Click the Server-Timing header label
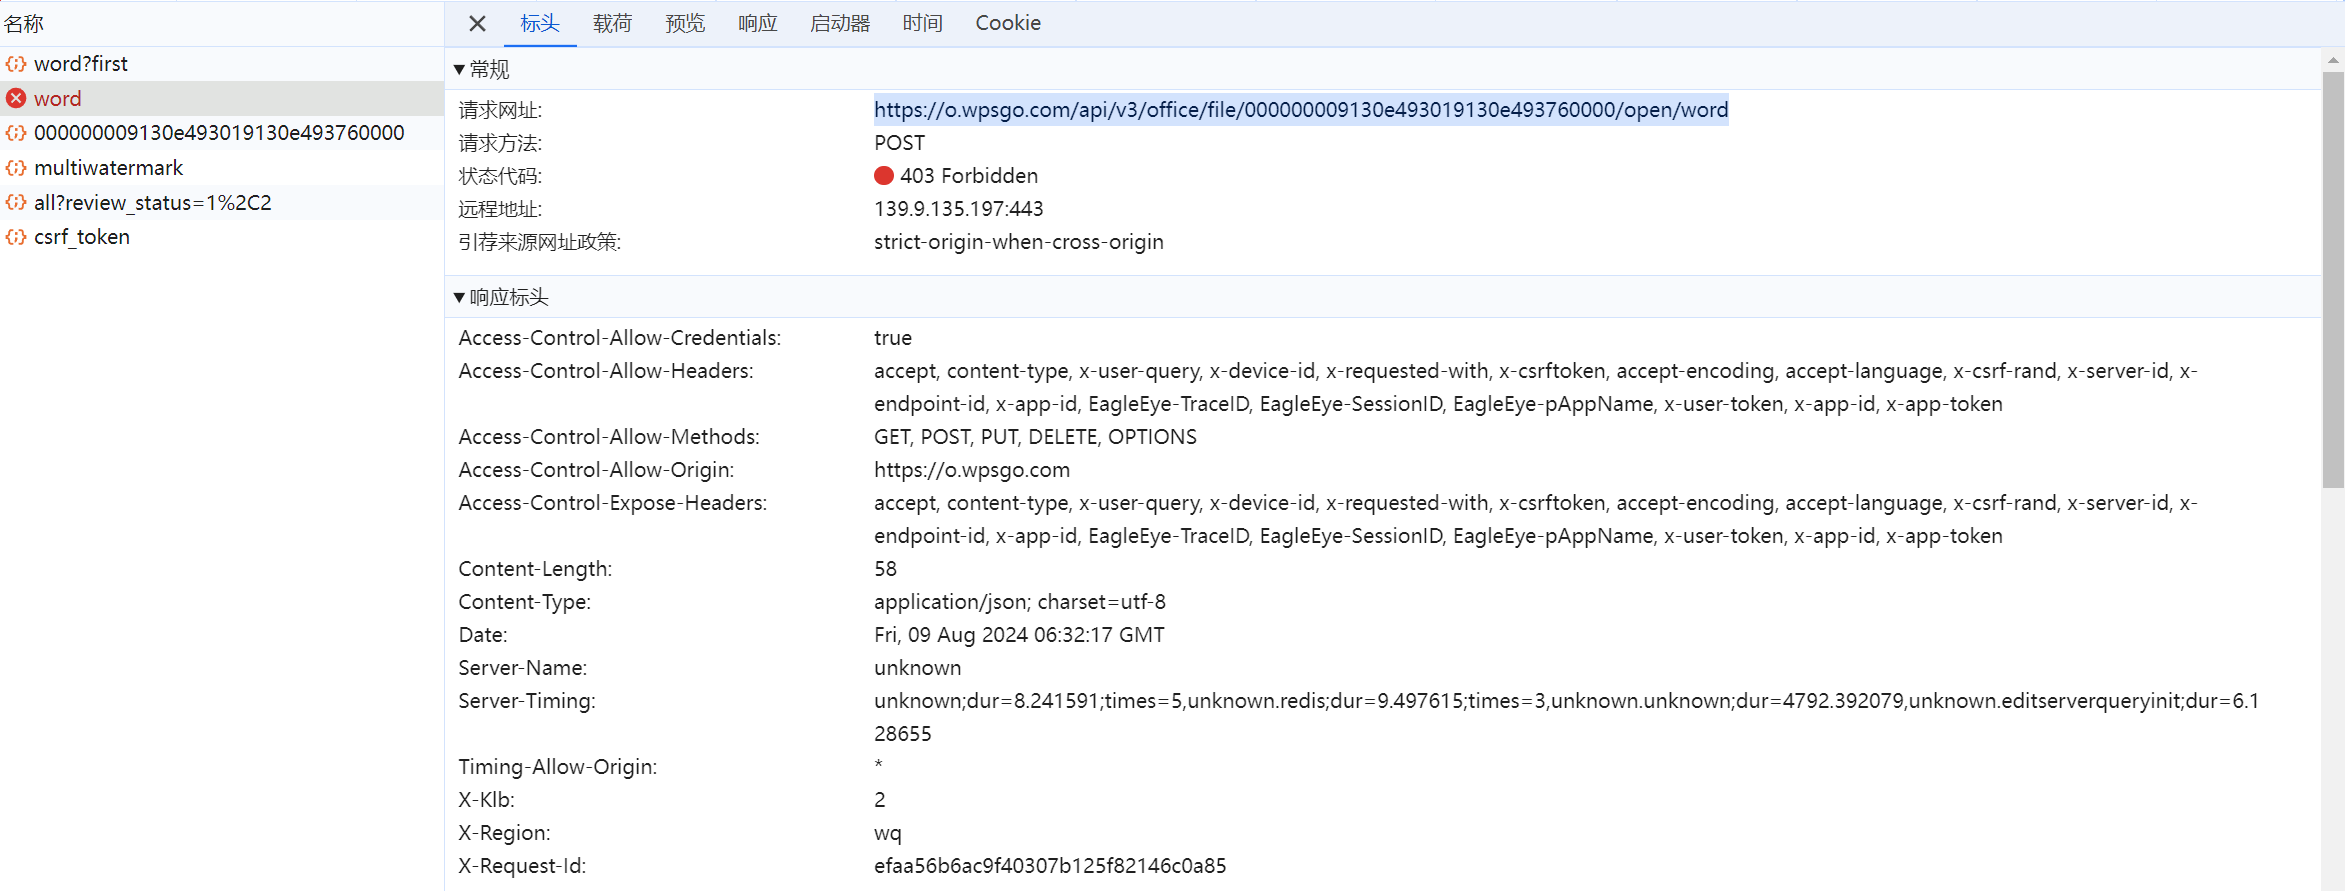This screenshot has height=891, width=2345. pos(527,701)
